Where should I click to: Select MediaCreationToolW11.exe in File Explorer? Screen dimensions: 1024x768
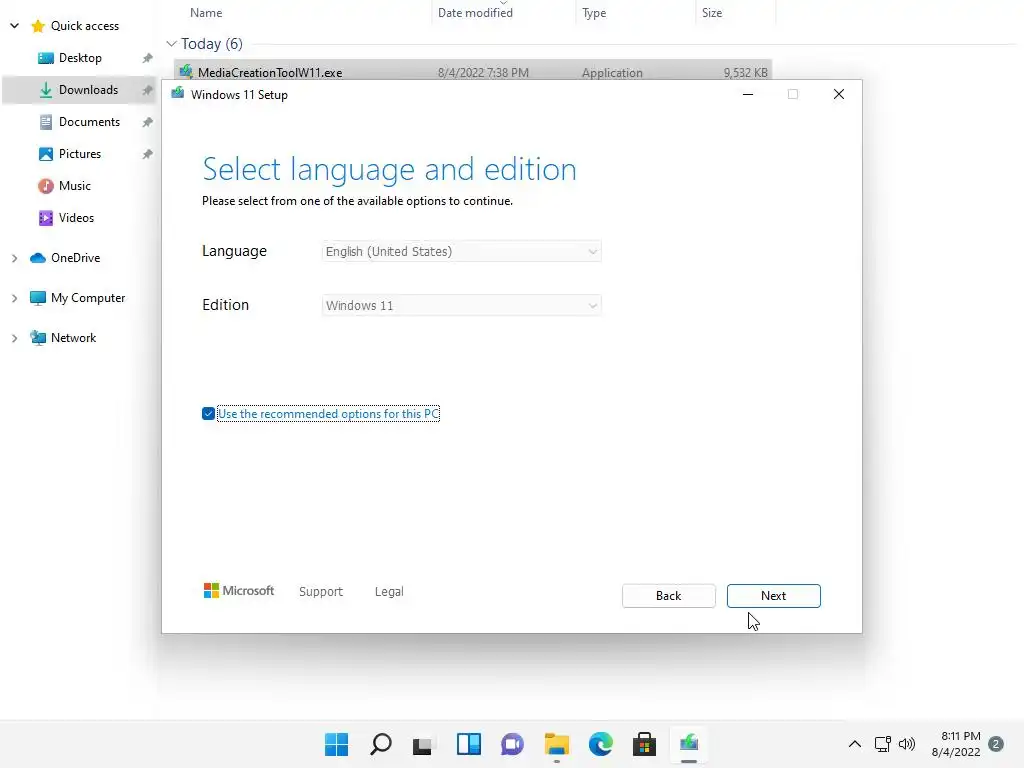tap(473, 72)
